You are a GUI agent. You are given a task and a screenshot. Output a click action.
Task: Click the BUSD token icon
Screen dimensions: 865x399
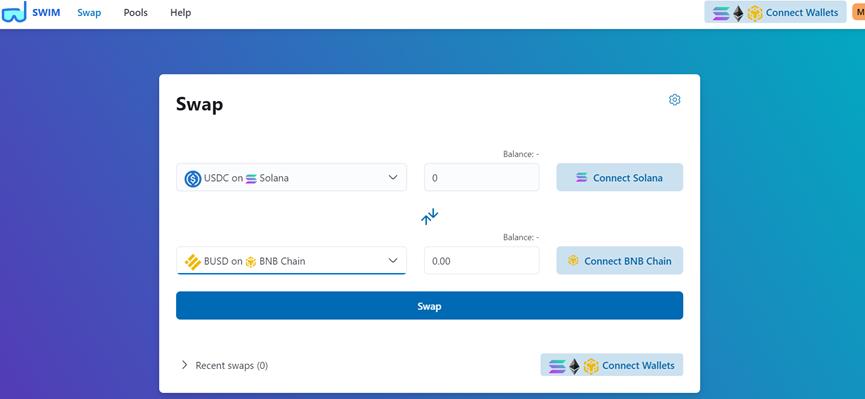193,262
